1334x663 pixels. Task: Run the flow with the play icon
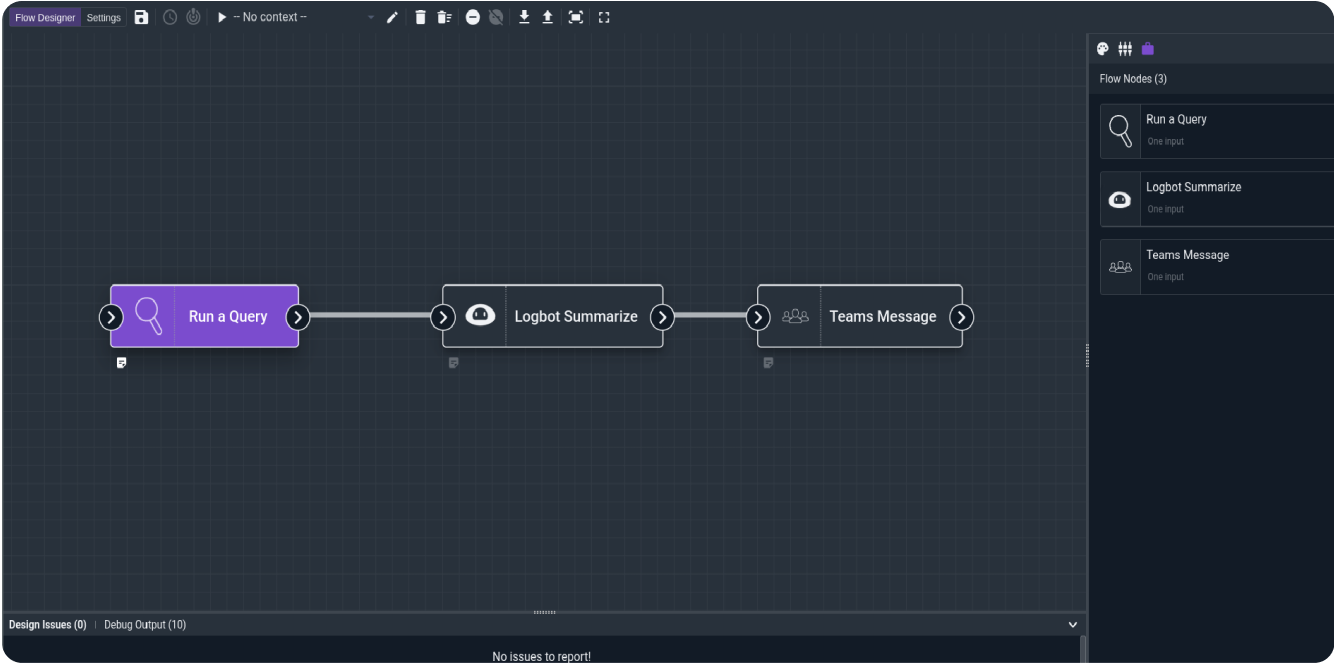pyautogui.click(x=222, y=17)
